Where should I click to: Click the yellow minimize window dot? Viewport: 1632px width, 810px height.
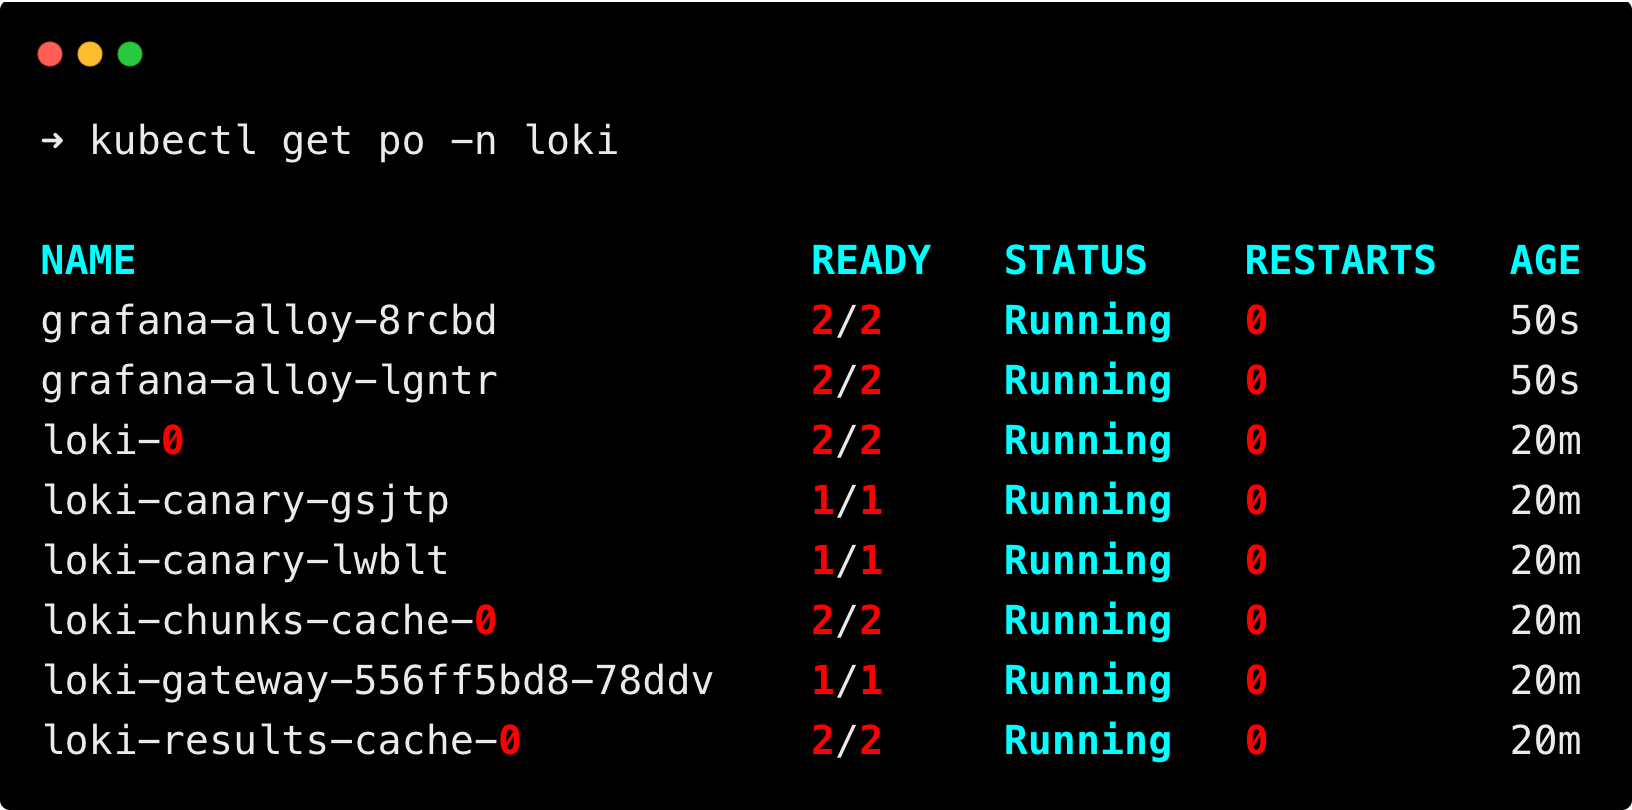click(x=90, y=54)
